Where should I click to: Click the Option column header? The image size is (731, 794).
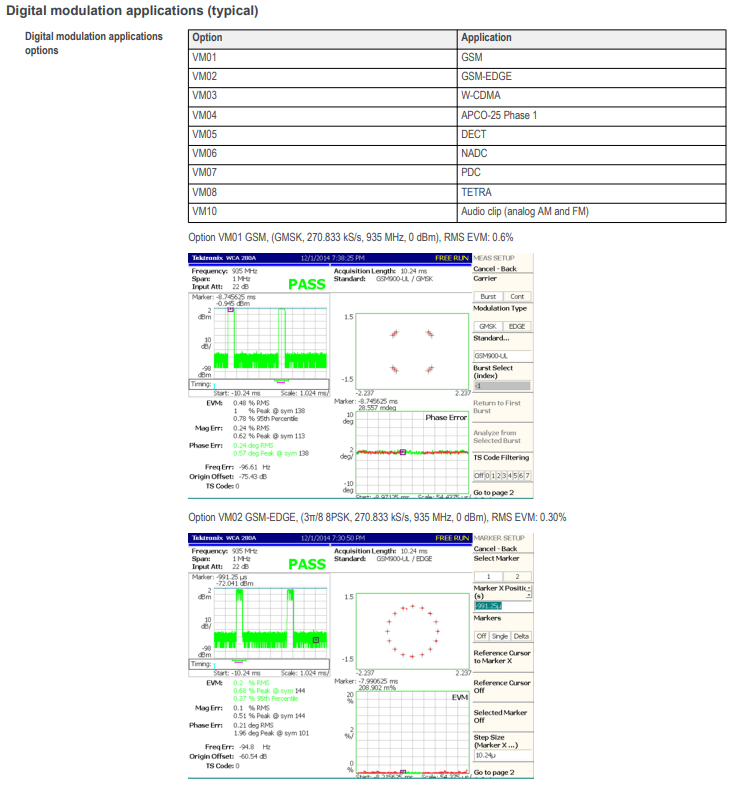pos(322,38)
